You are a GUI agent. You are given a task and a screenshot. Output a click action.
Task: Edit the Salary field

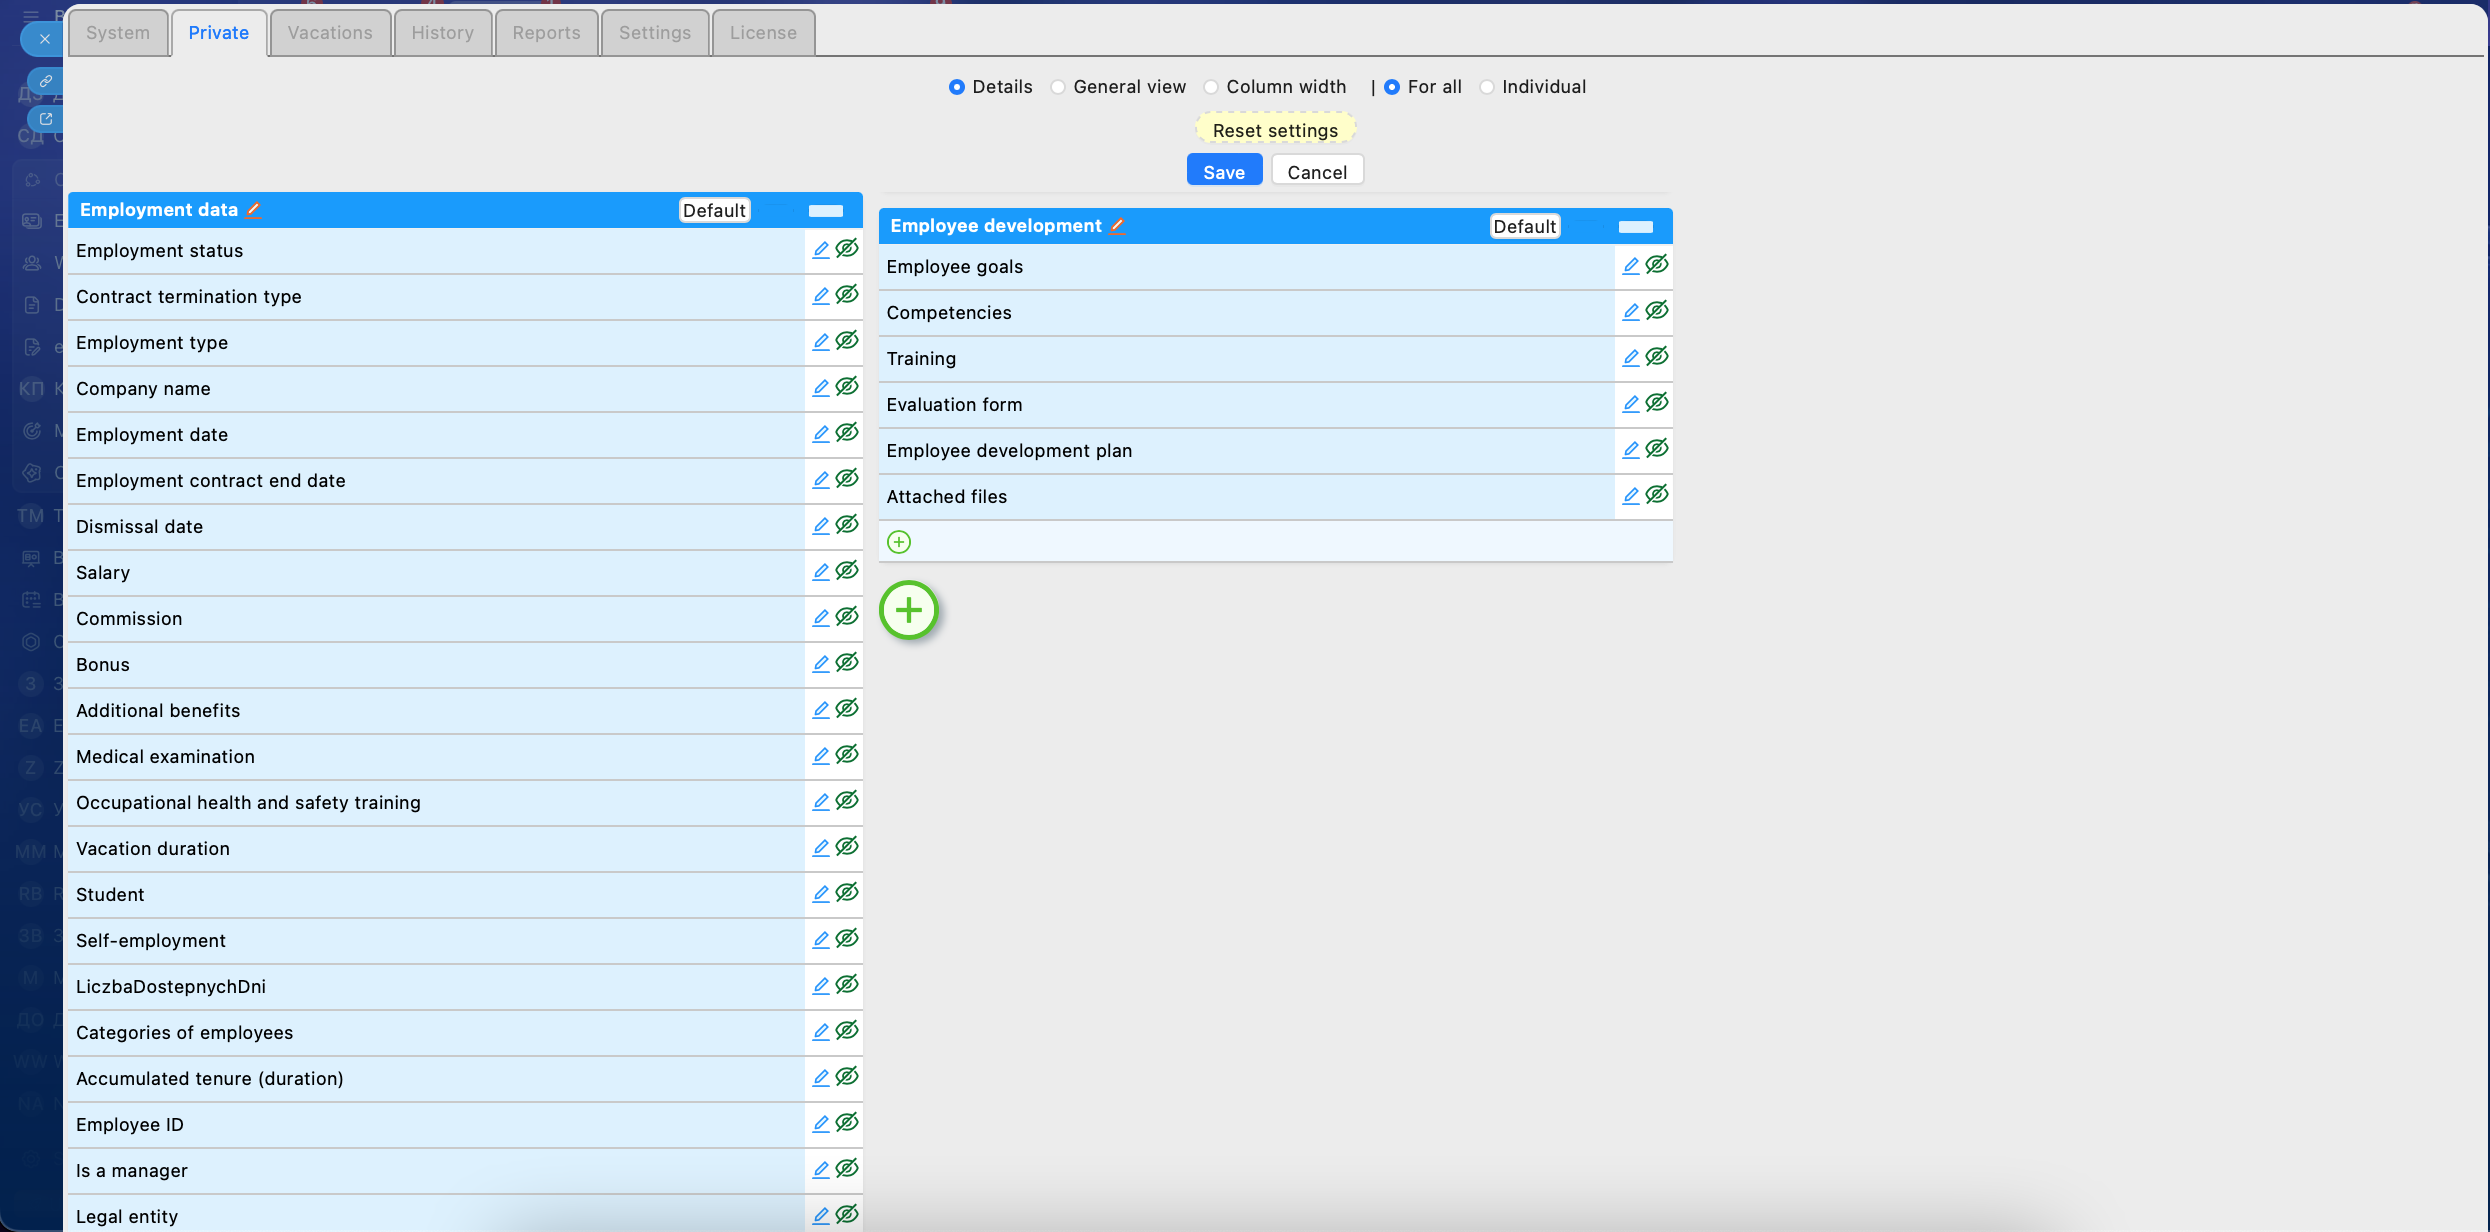pyautogui.click(x=821, y=572)
